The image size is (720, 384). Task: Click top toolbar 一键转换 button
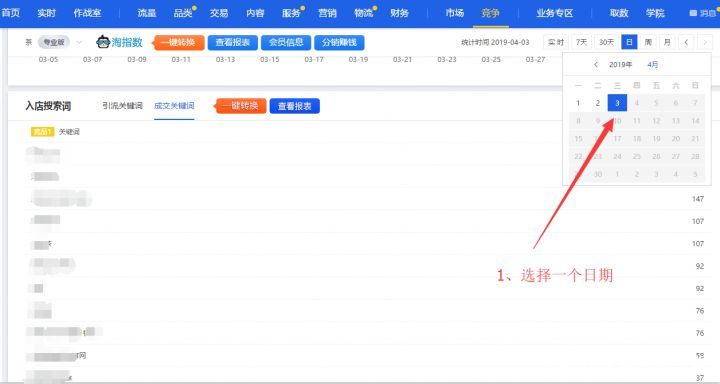pos(179,42)
